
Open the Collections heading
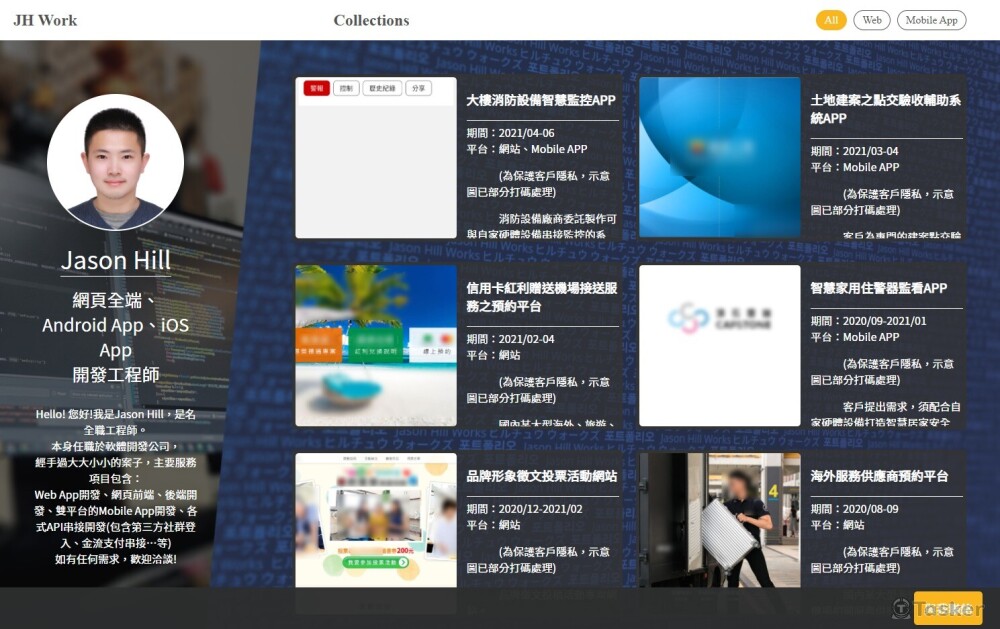click(371, 20)
